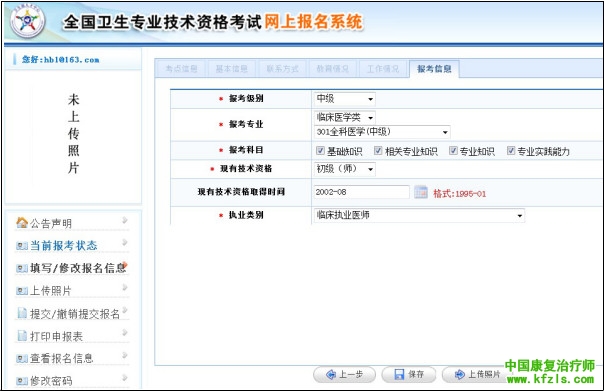Select the 报考信息 tab
This screenshot has width=604, height=391.
tap(434, 69)
